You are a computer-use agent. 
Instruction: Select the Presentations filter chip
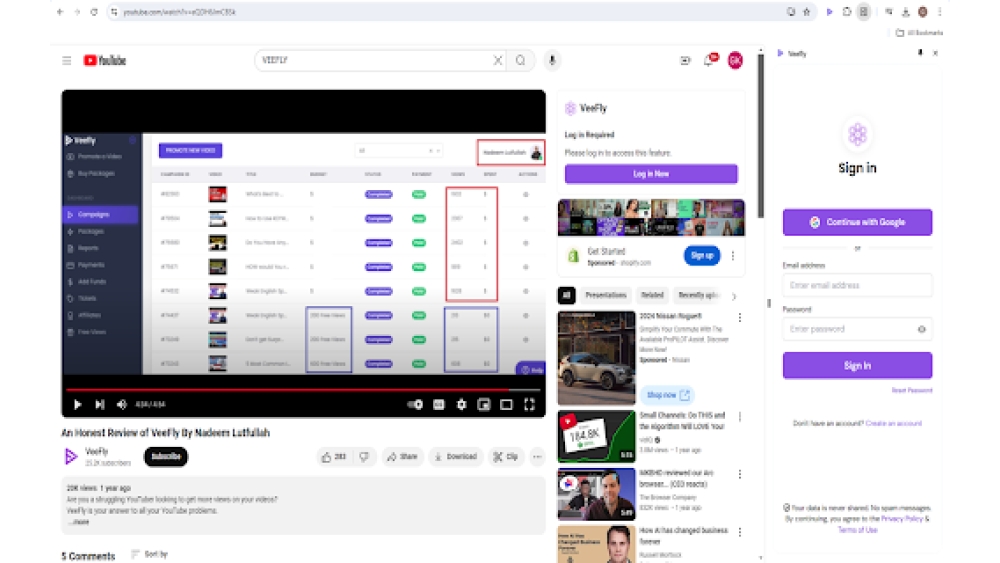coord(606,295)
